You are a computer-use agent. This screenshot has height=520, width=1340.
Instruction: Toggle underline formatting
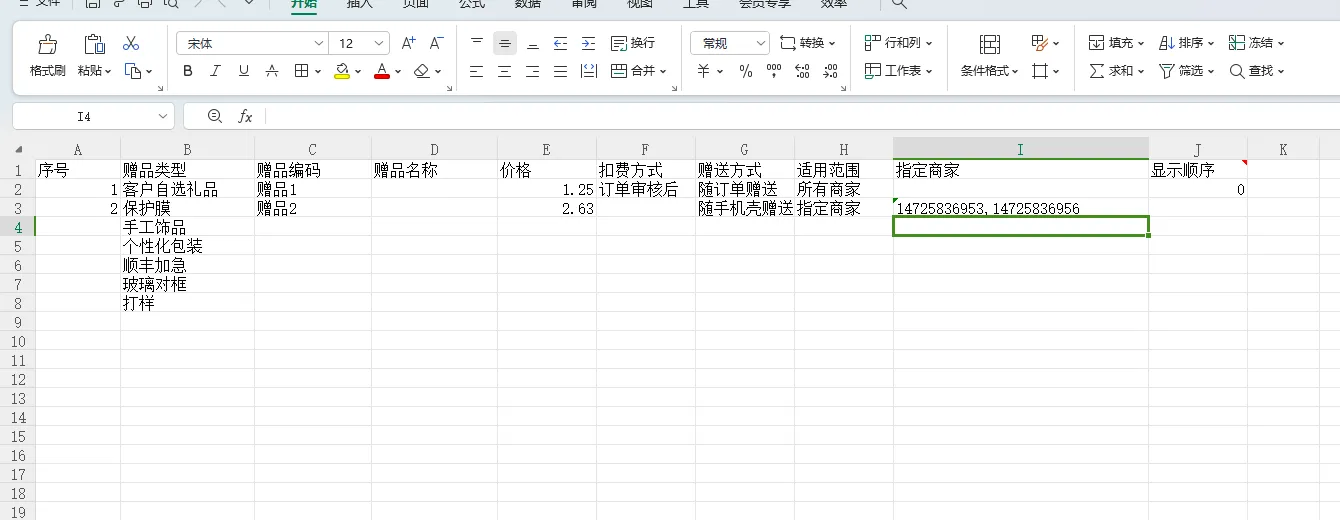coord(243,71)
